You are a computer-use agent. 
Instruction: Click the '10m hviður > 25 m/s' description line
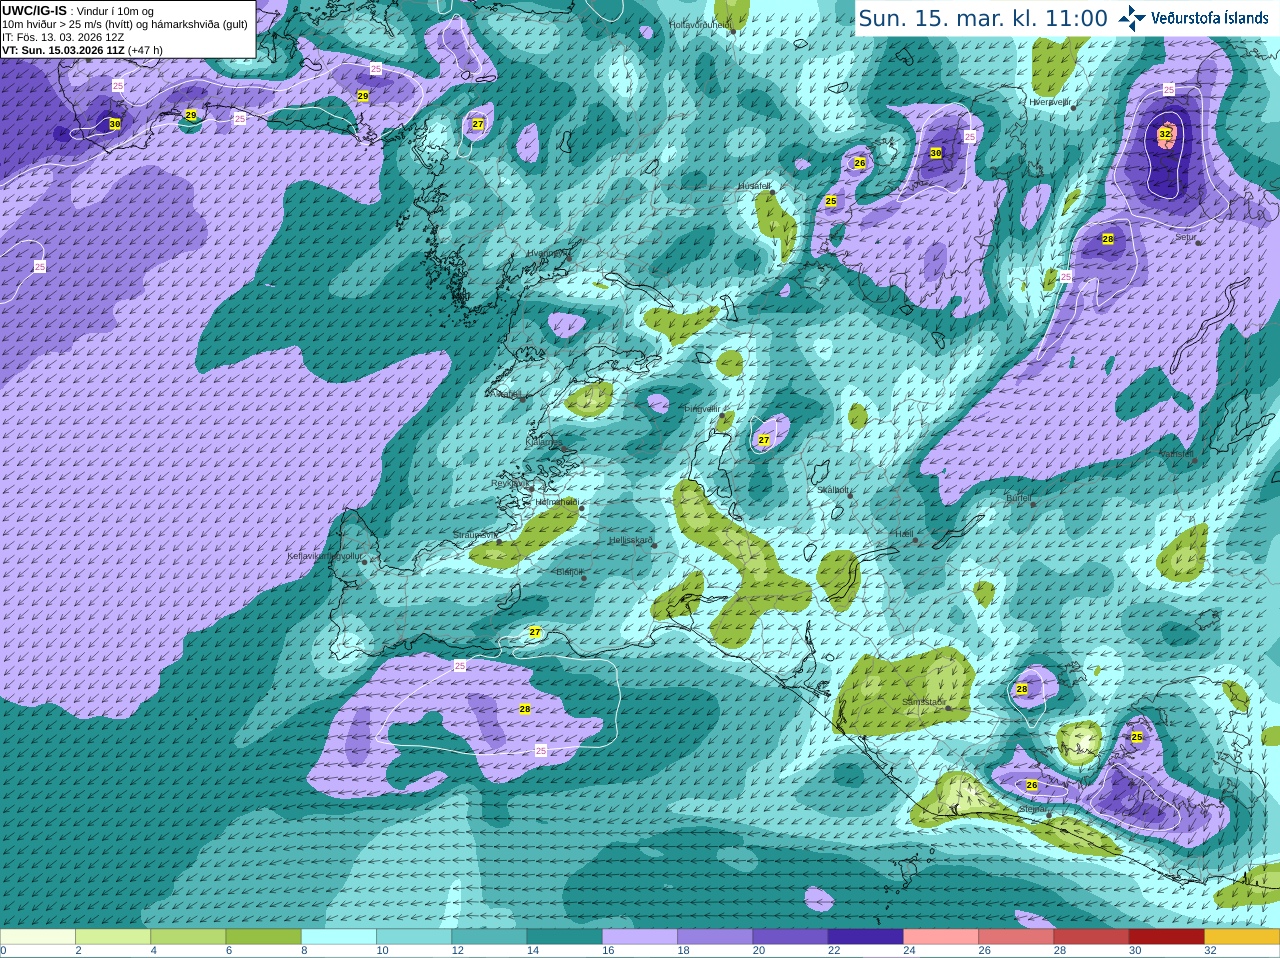click(125, 24)
